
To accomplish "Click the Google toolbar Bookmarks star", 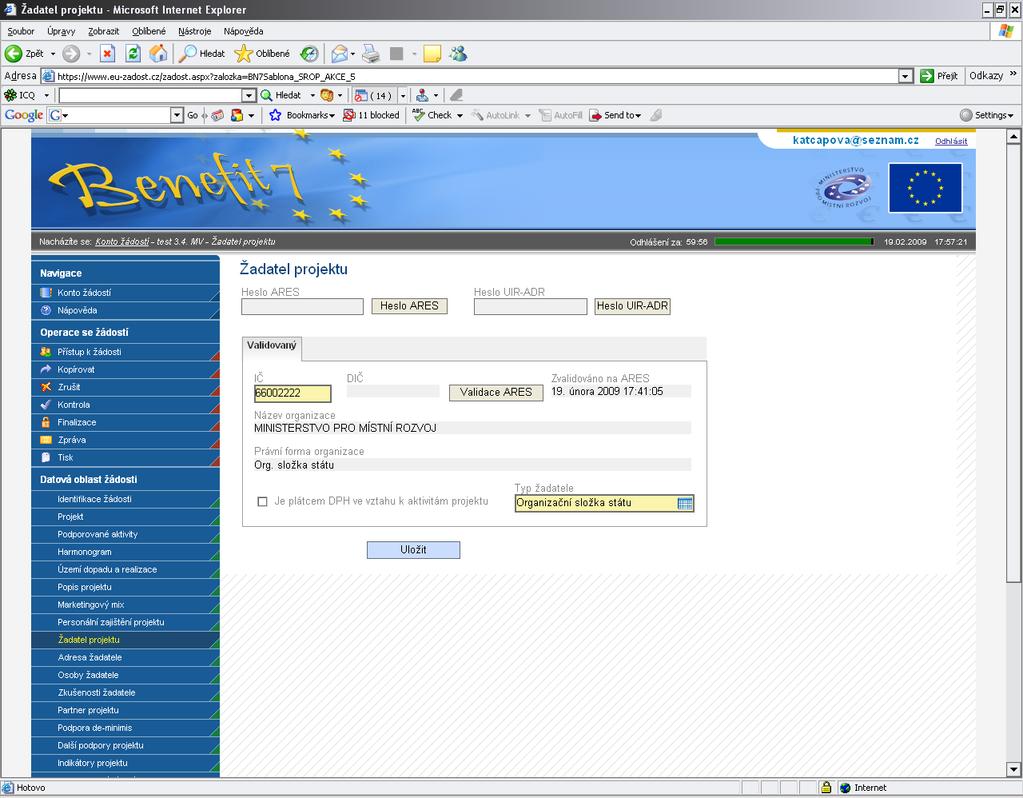I will tap(275, 115).
